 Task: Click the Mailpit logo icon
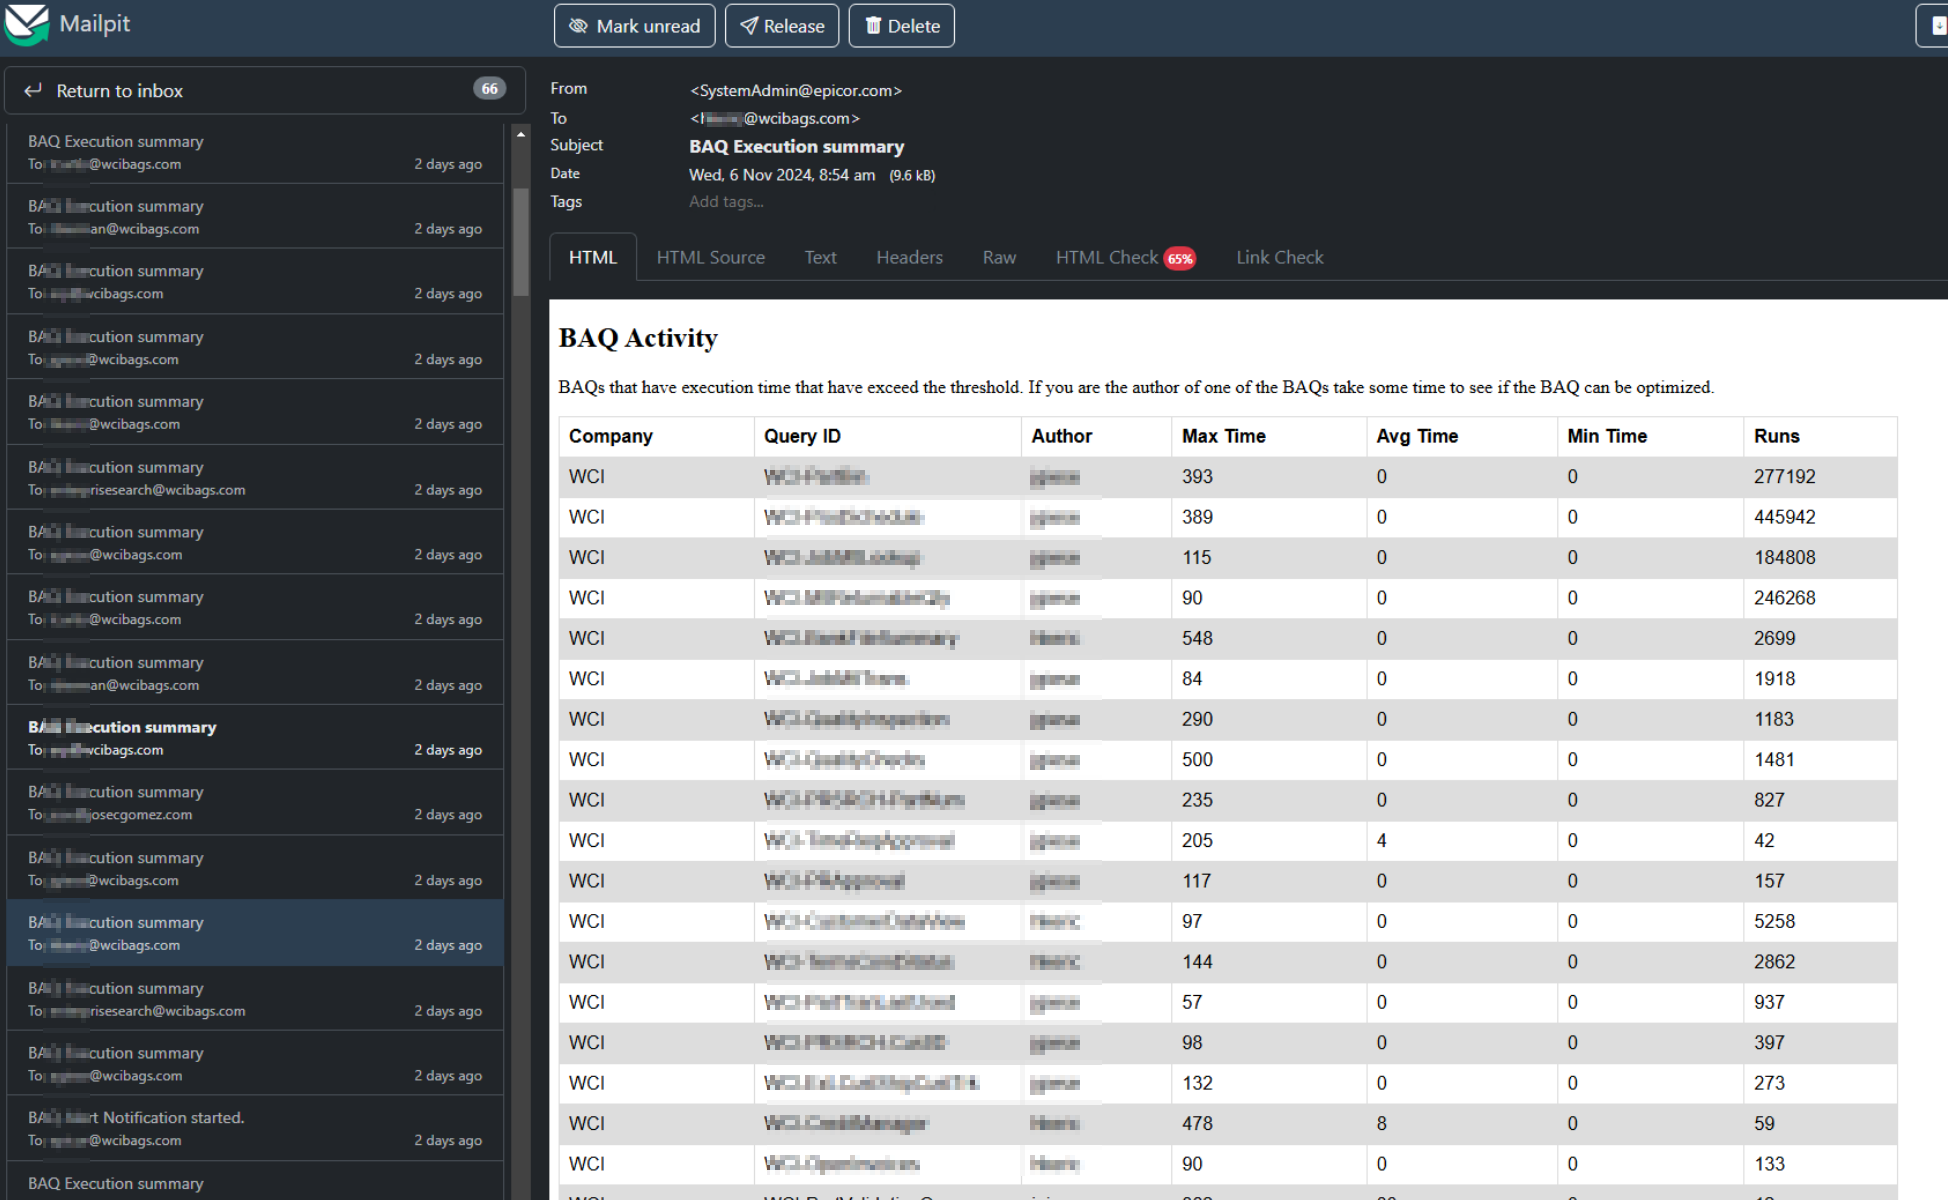click(x=26, y=25)
